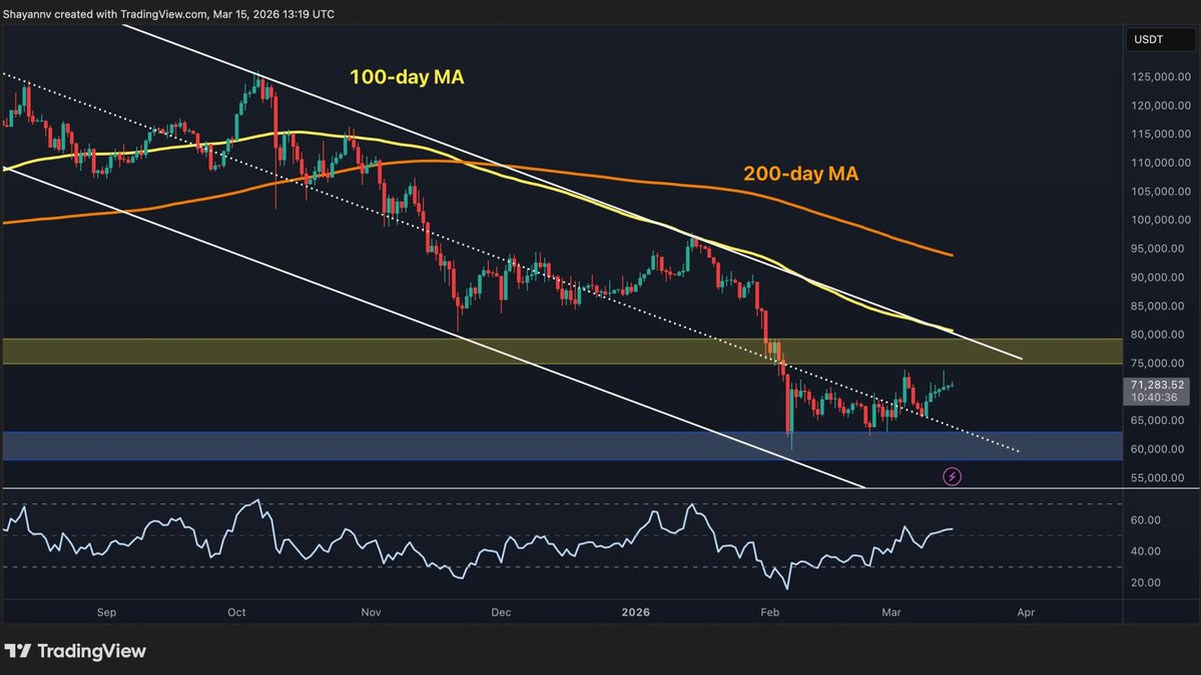Click the RSI 60.00 axis label
The image size is (1201, 675).
1146,520
